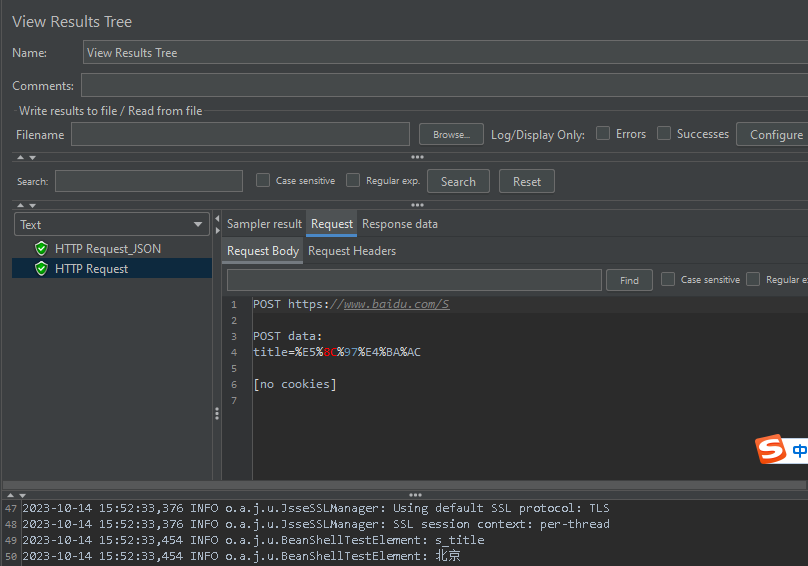Click the Browse... button
The image size is (808, 566).
451,135
